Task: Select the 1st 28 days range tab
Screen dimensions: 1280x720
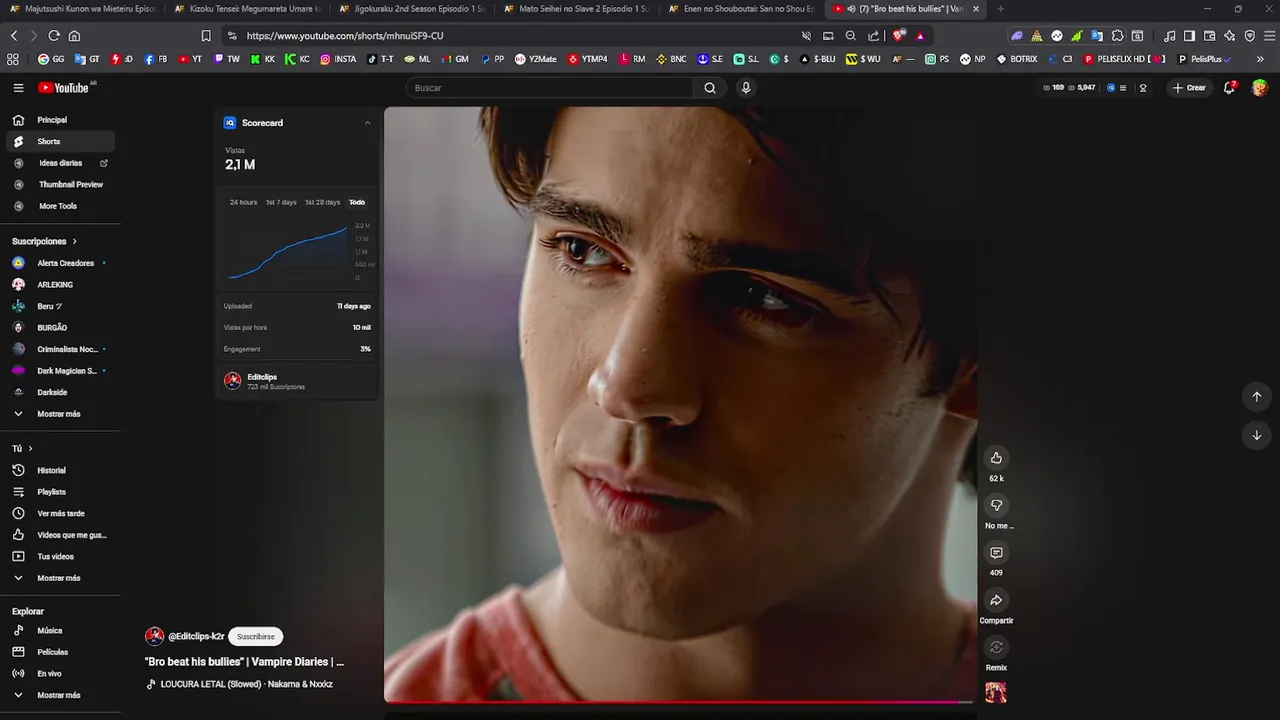Action: [x=322, y=202]
